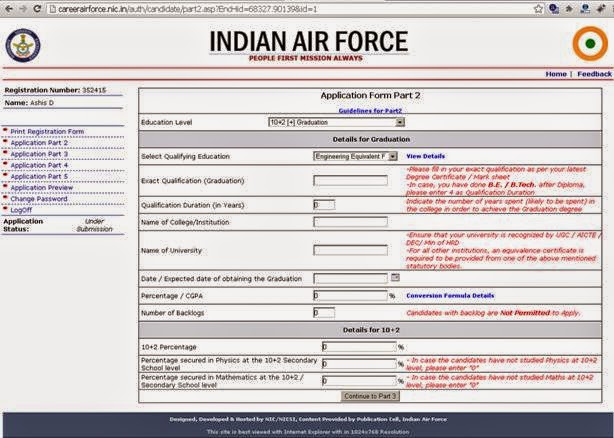Click the person-shaped toolbar extension icon
Image resolution: width=614 pixels, height=438 pixels.
click(x=585, y=9)
